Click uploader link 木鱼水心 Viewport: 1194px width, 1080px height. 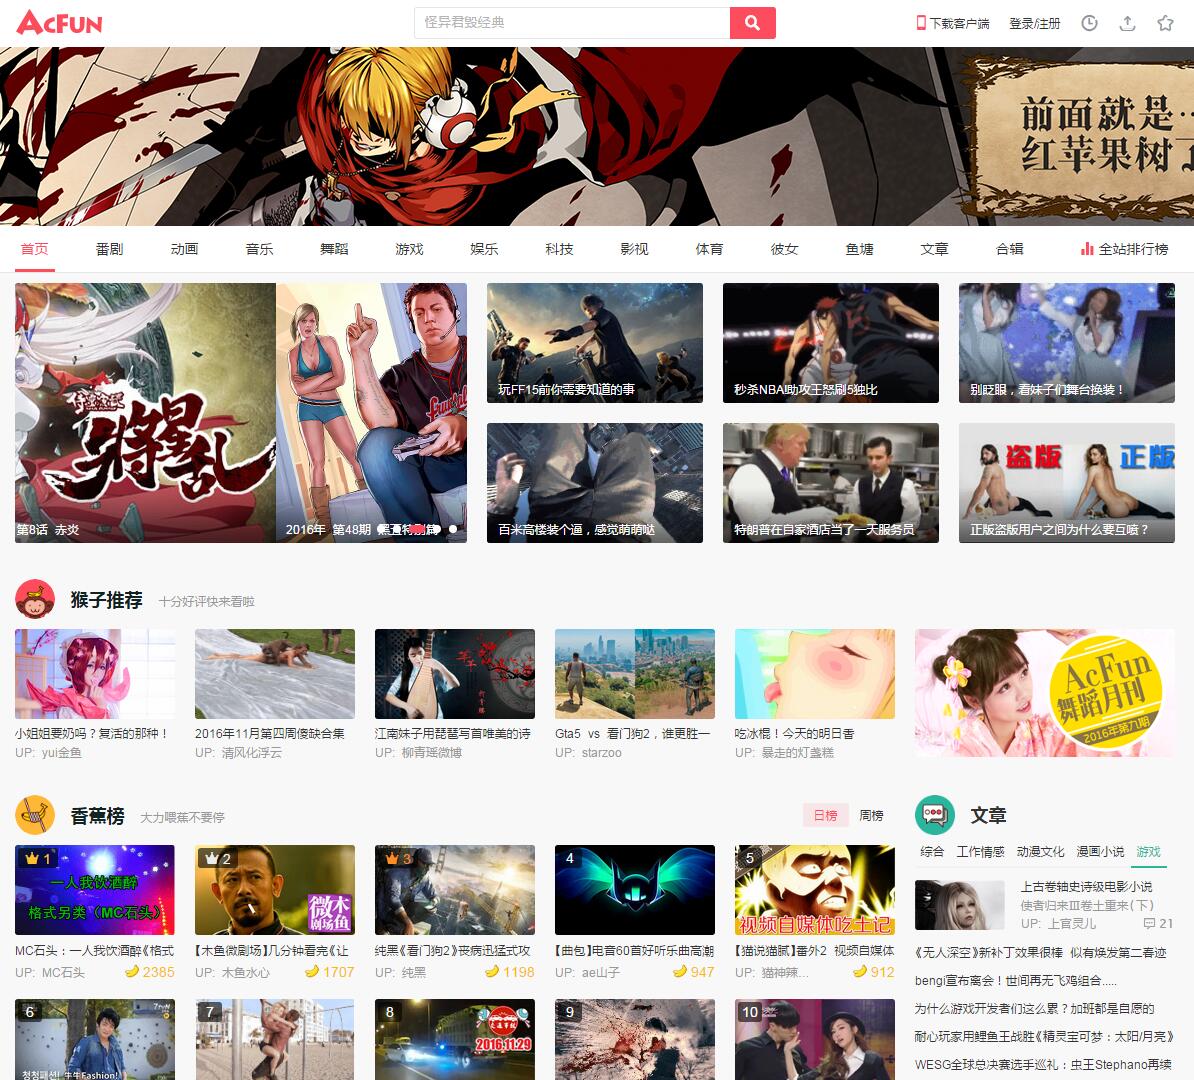(x=245, y=972)
